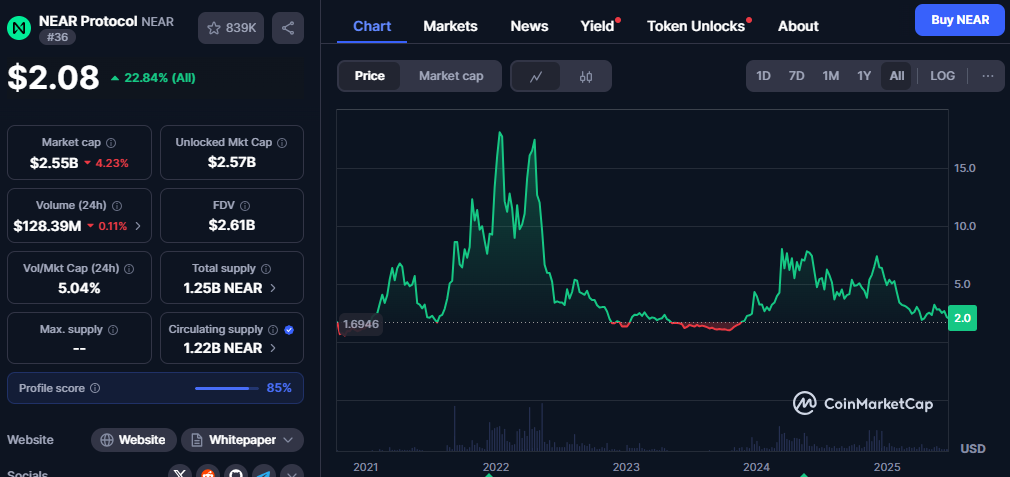Viewport: 1010px width, 477px height.
Task: Open Market cap info tooltip icon
Action: coord(111,142)
